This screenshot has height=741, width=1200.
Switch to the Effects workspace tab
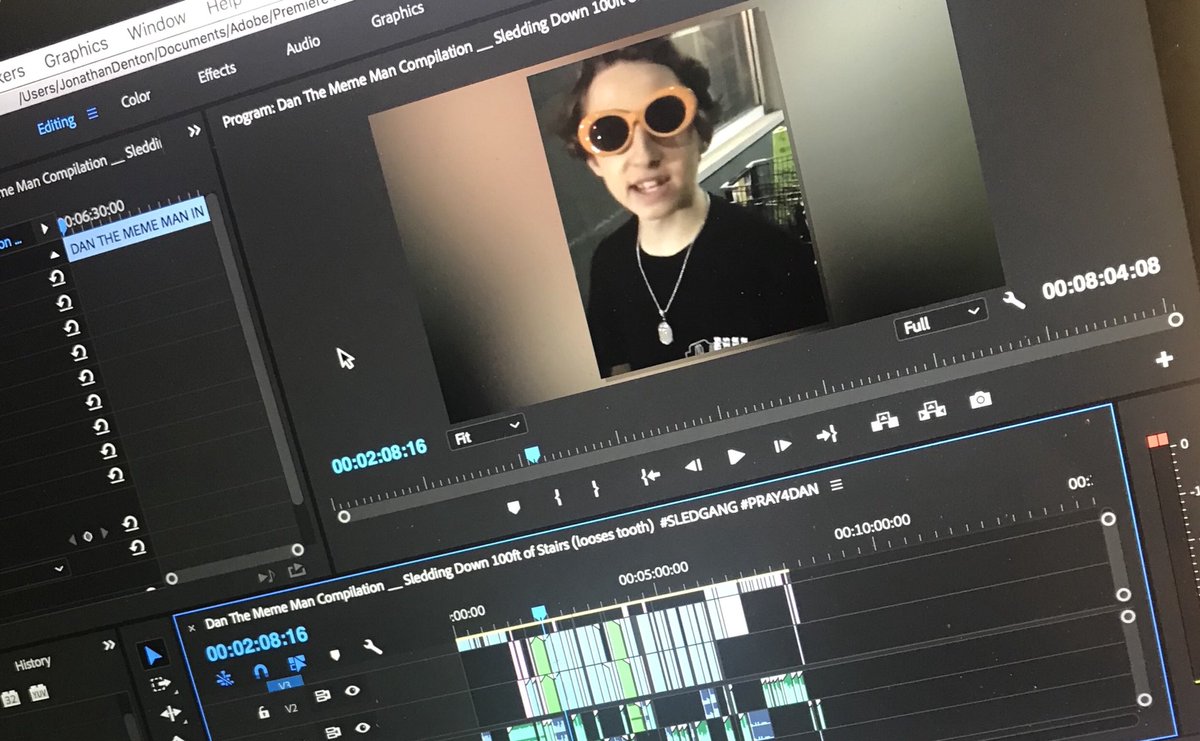[x=216, y=72]
